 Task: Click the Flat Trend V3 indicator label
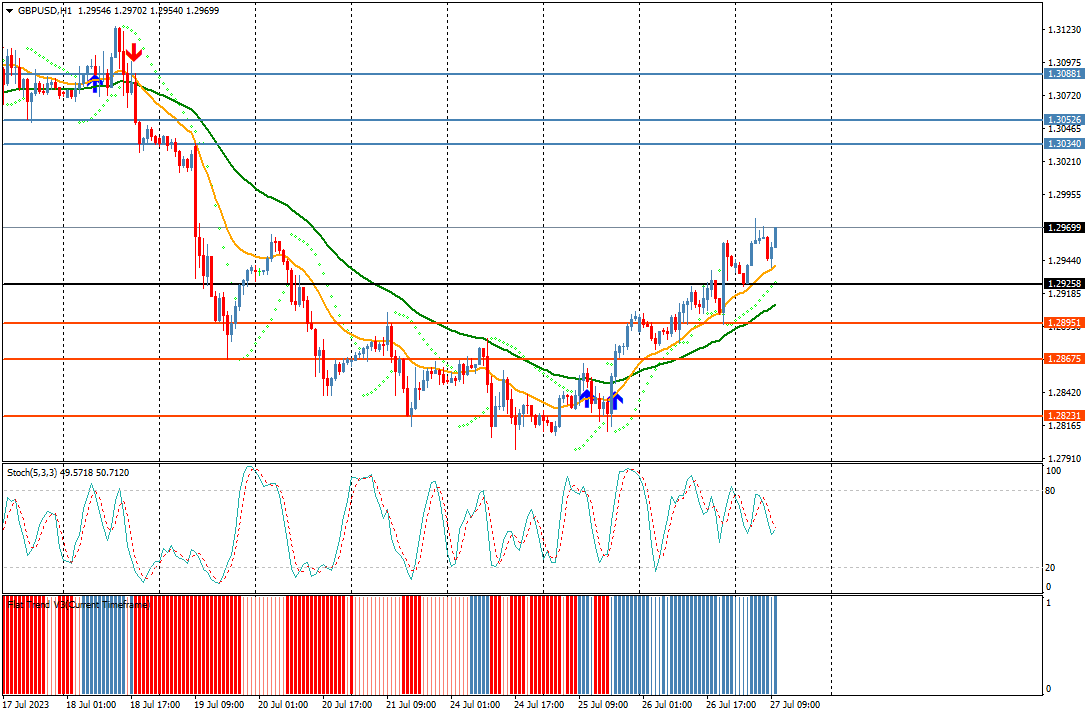tap(78, 605)
